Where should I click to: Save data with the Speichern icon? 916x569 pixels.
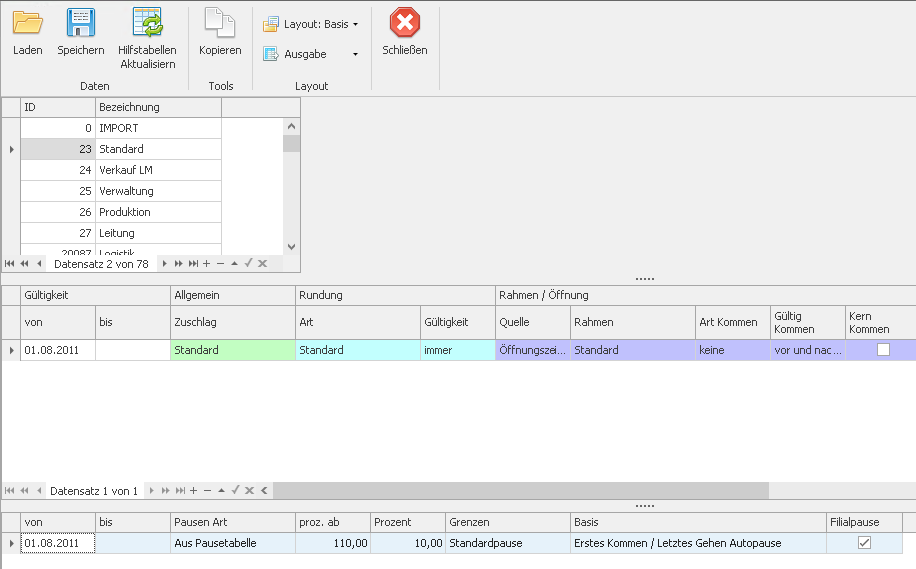80,23
